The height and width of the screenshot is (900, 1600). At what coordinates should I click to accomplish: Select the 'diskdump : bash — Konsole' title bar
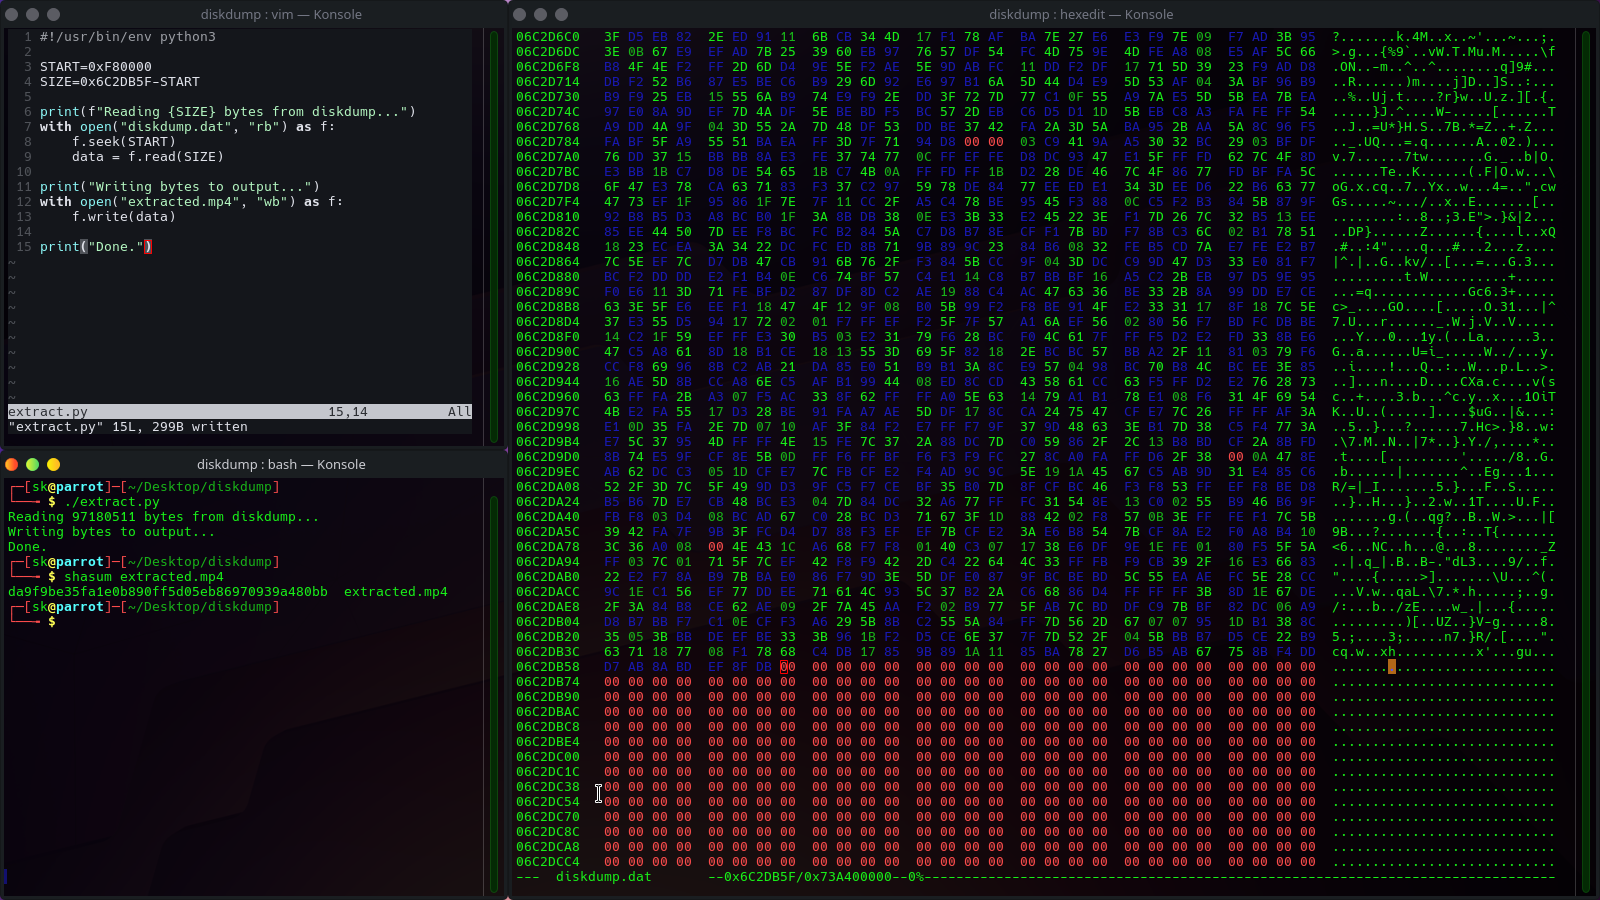[281, 464]
